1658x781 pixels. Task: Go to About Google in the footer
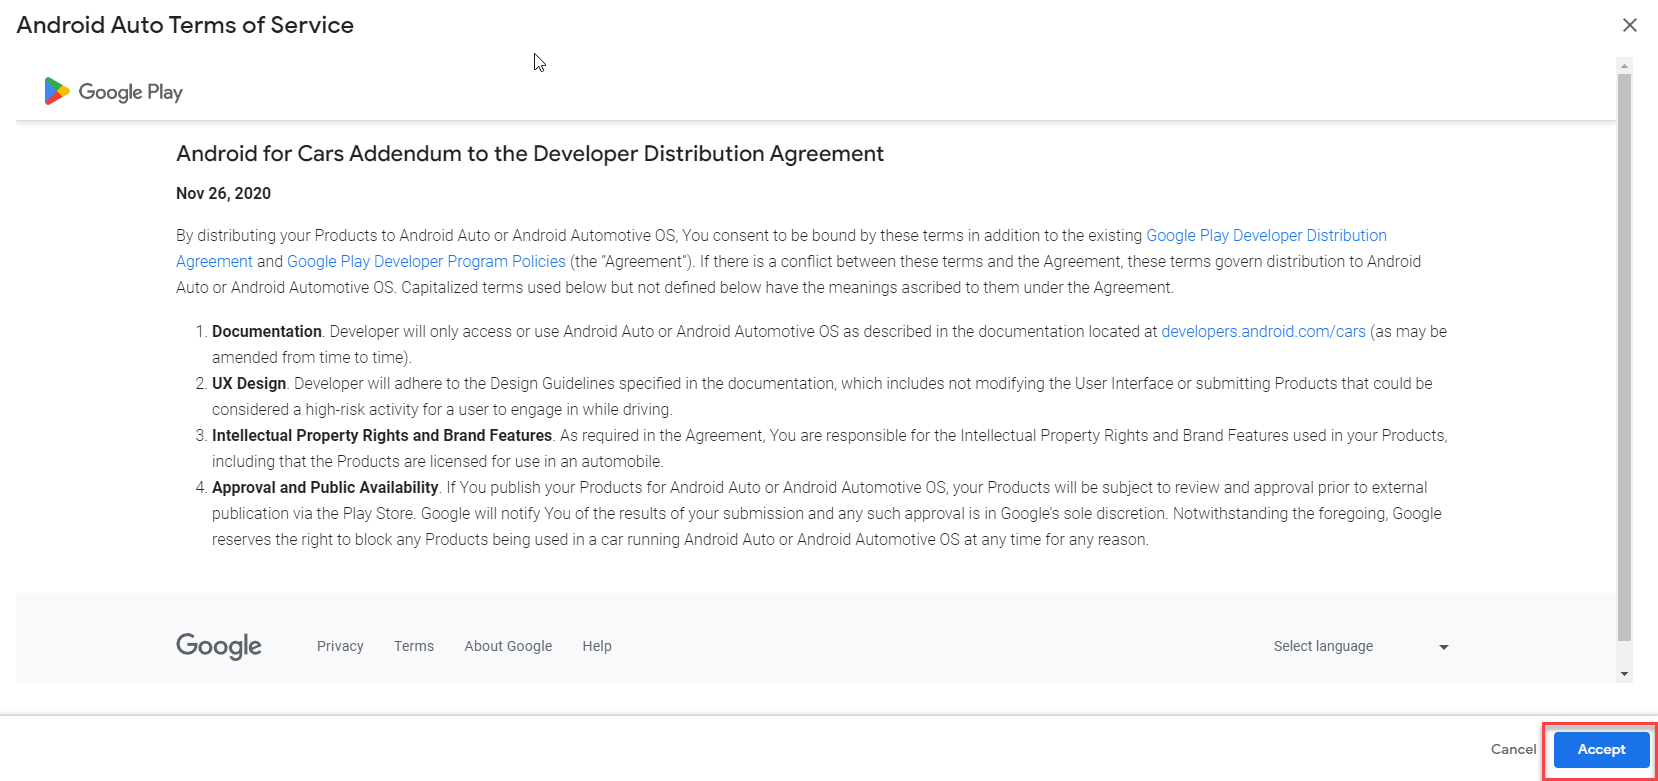[508, 646]
